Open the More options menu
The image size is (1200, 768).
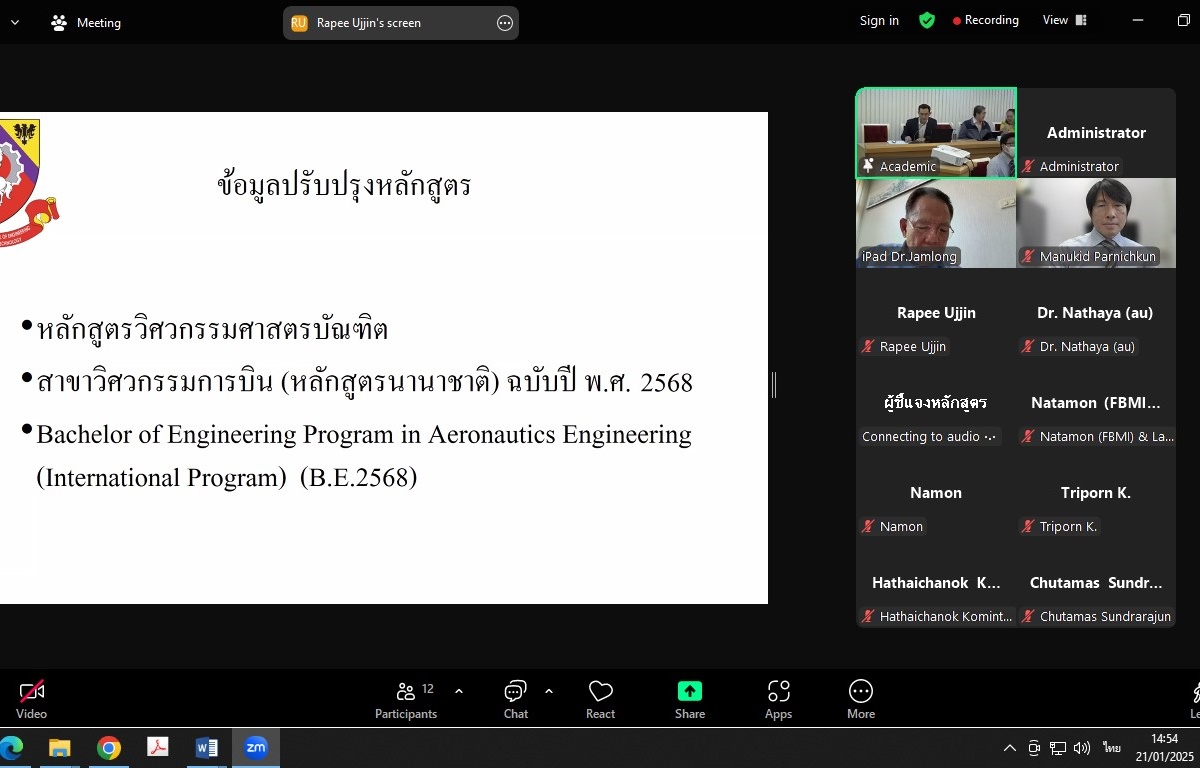pyautogui.click(x=860, y=699)
